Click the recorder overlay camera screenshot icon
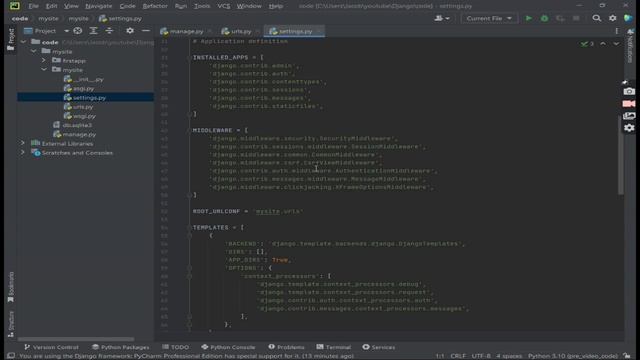Viewport: 640px width, 360px height. pos(629,91)
